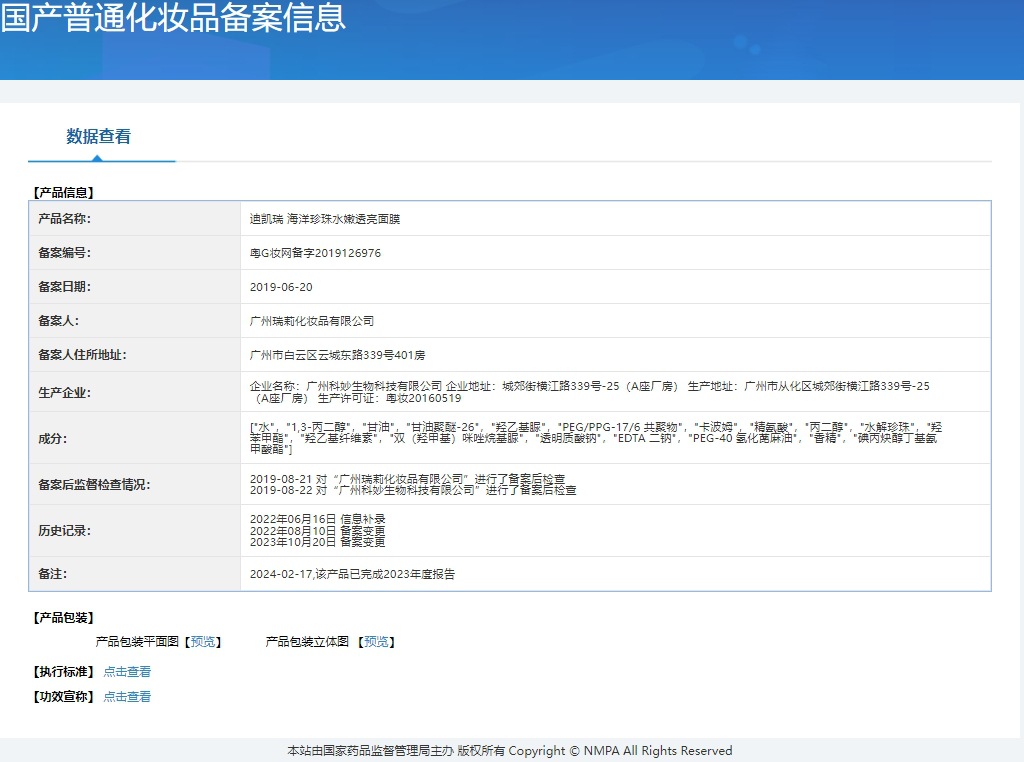This screenshot has width=1024, height=762.
Task: Click the 备案后监督检查情况 row label
Action: click(94, 484)
